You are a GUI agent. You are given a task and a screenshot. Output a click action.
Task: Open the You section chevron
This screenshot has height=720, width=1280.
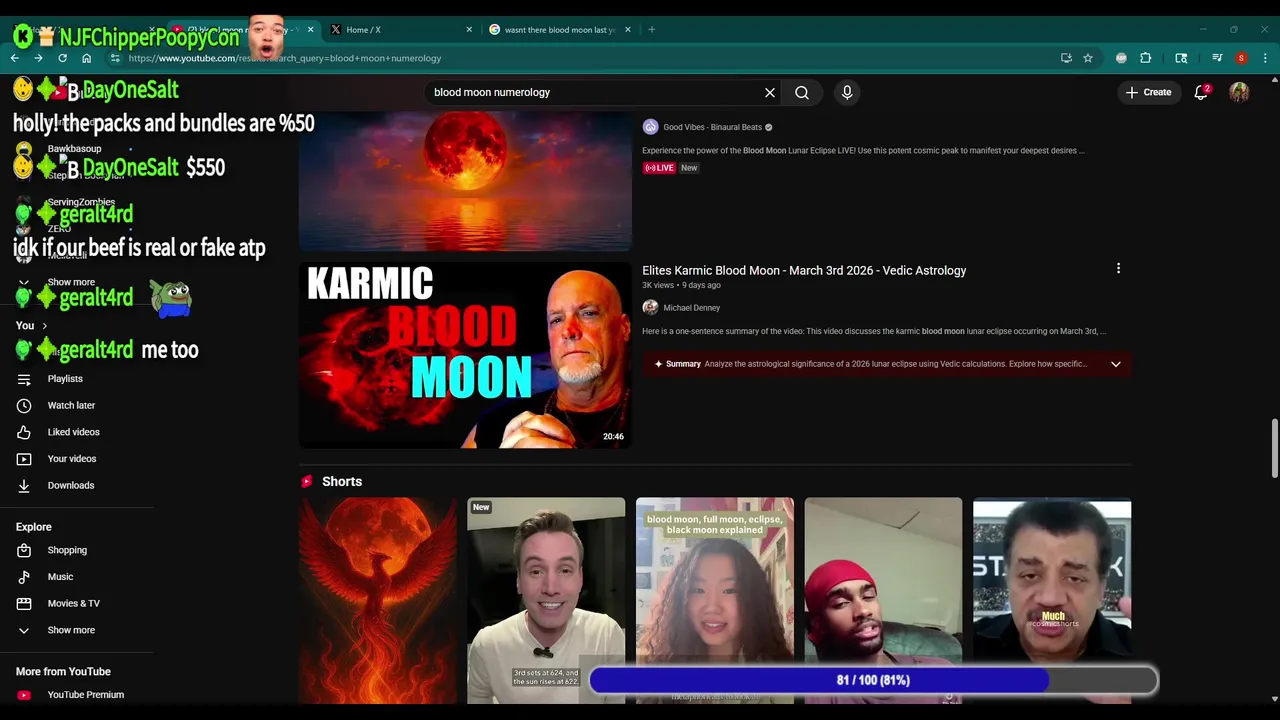click(x=44, y=326)
